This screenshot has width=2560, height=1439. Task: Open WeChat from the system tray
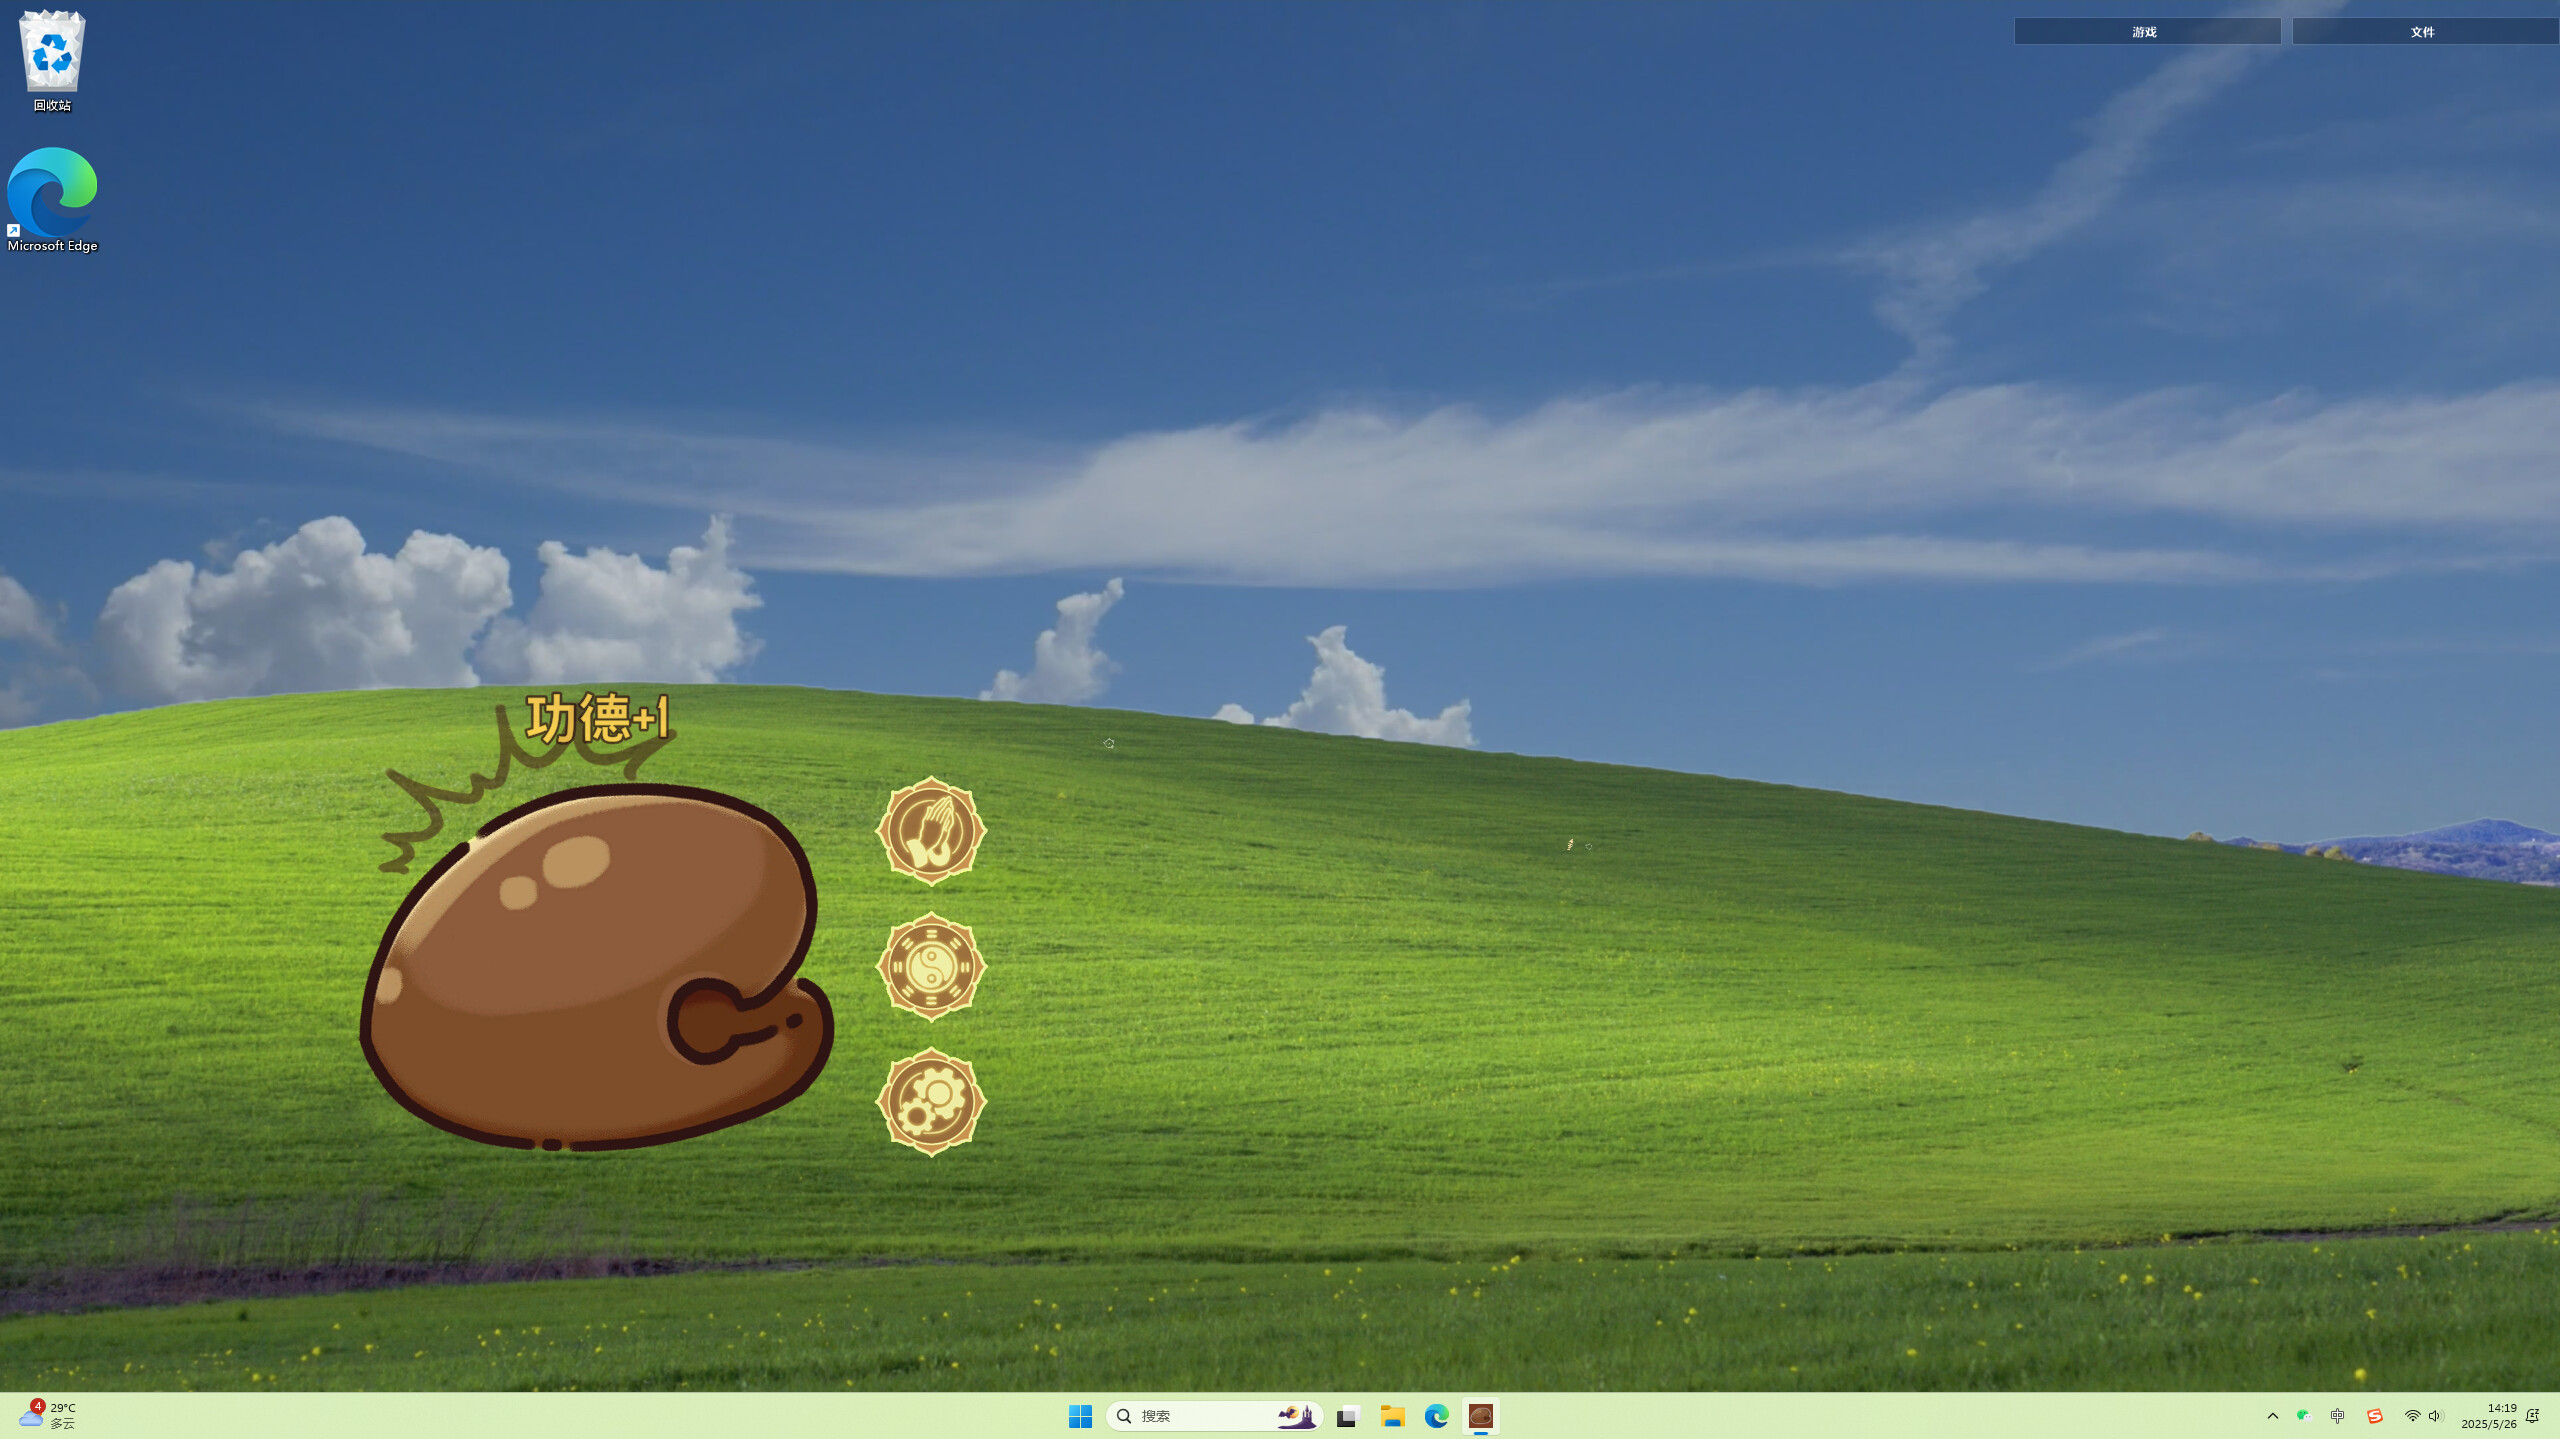2304,1416
